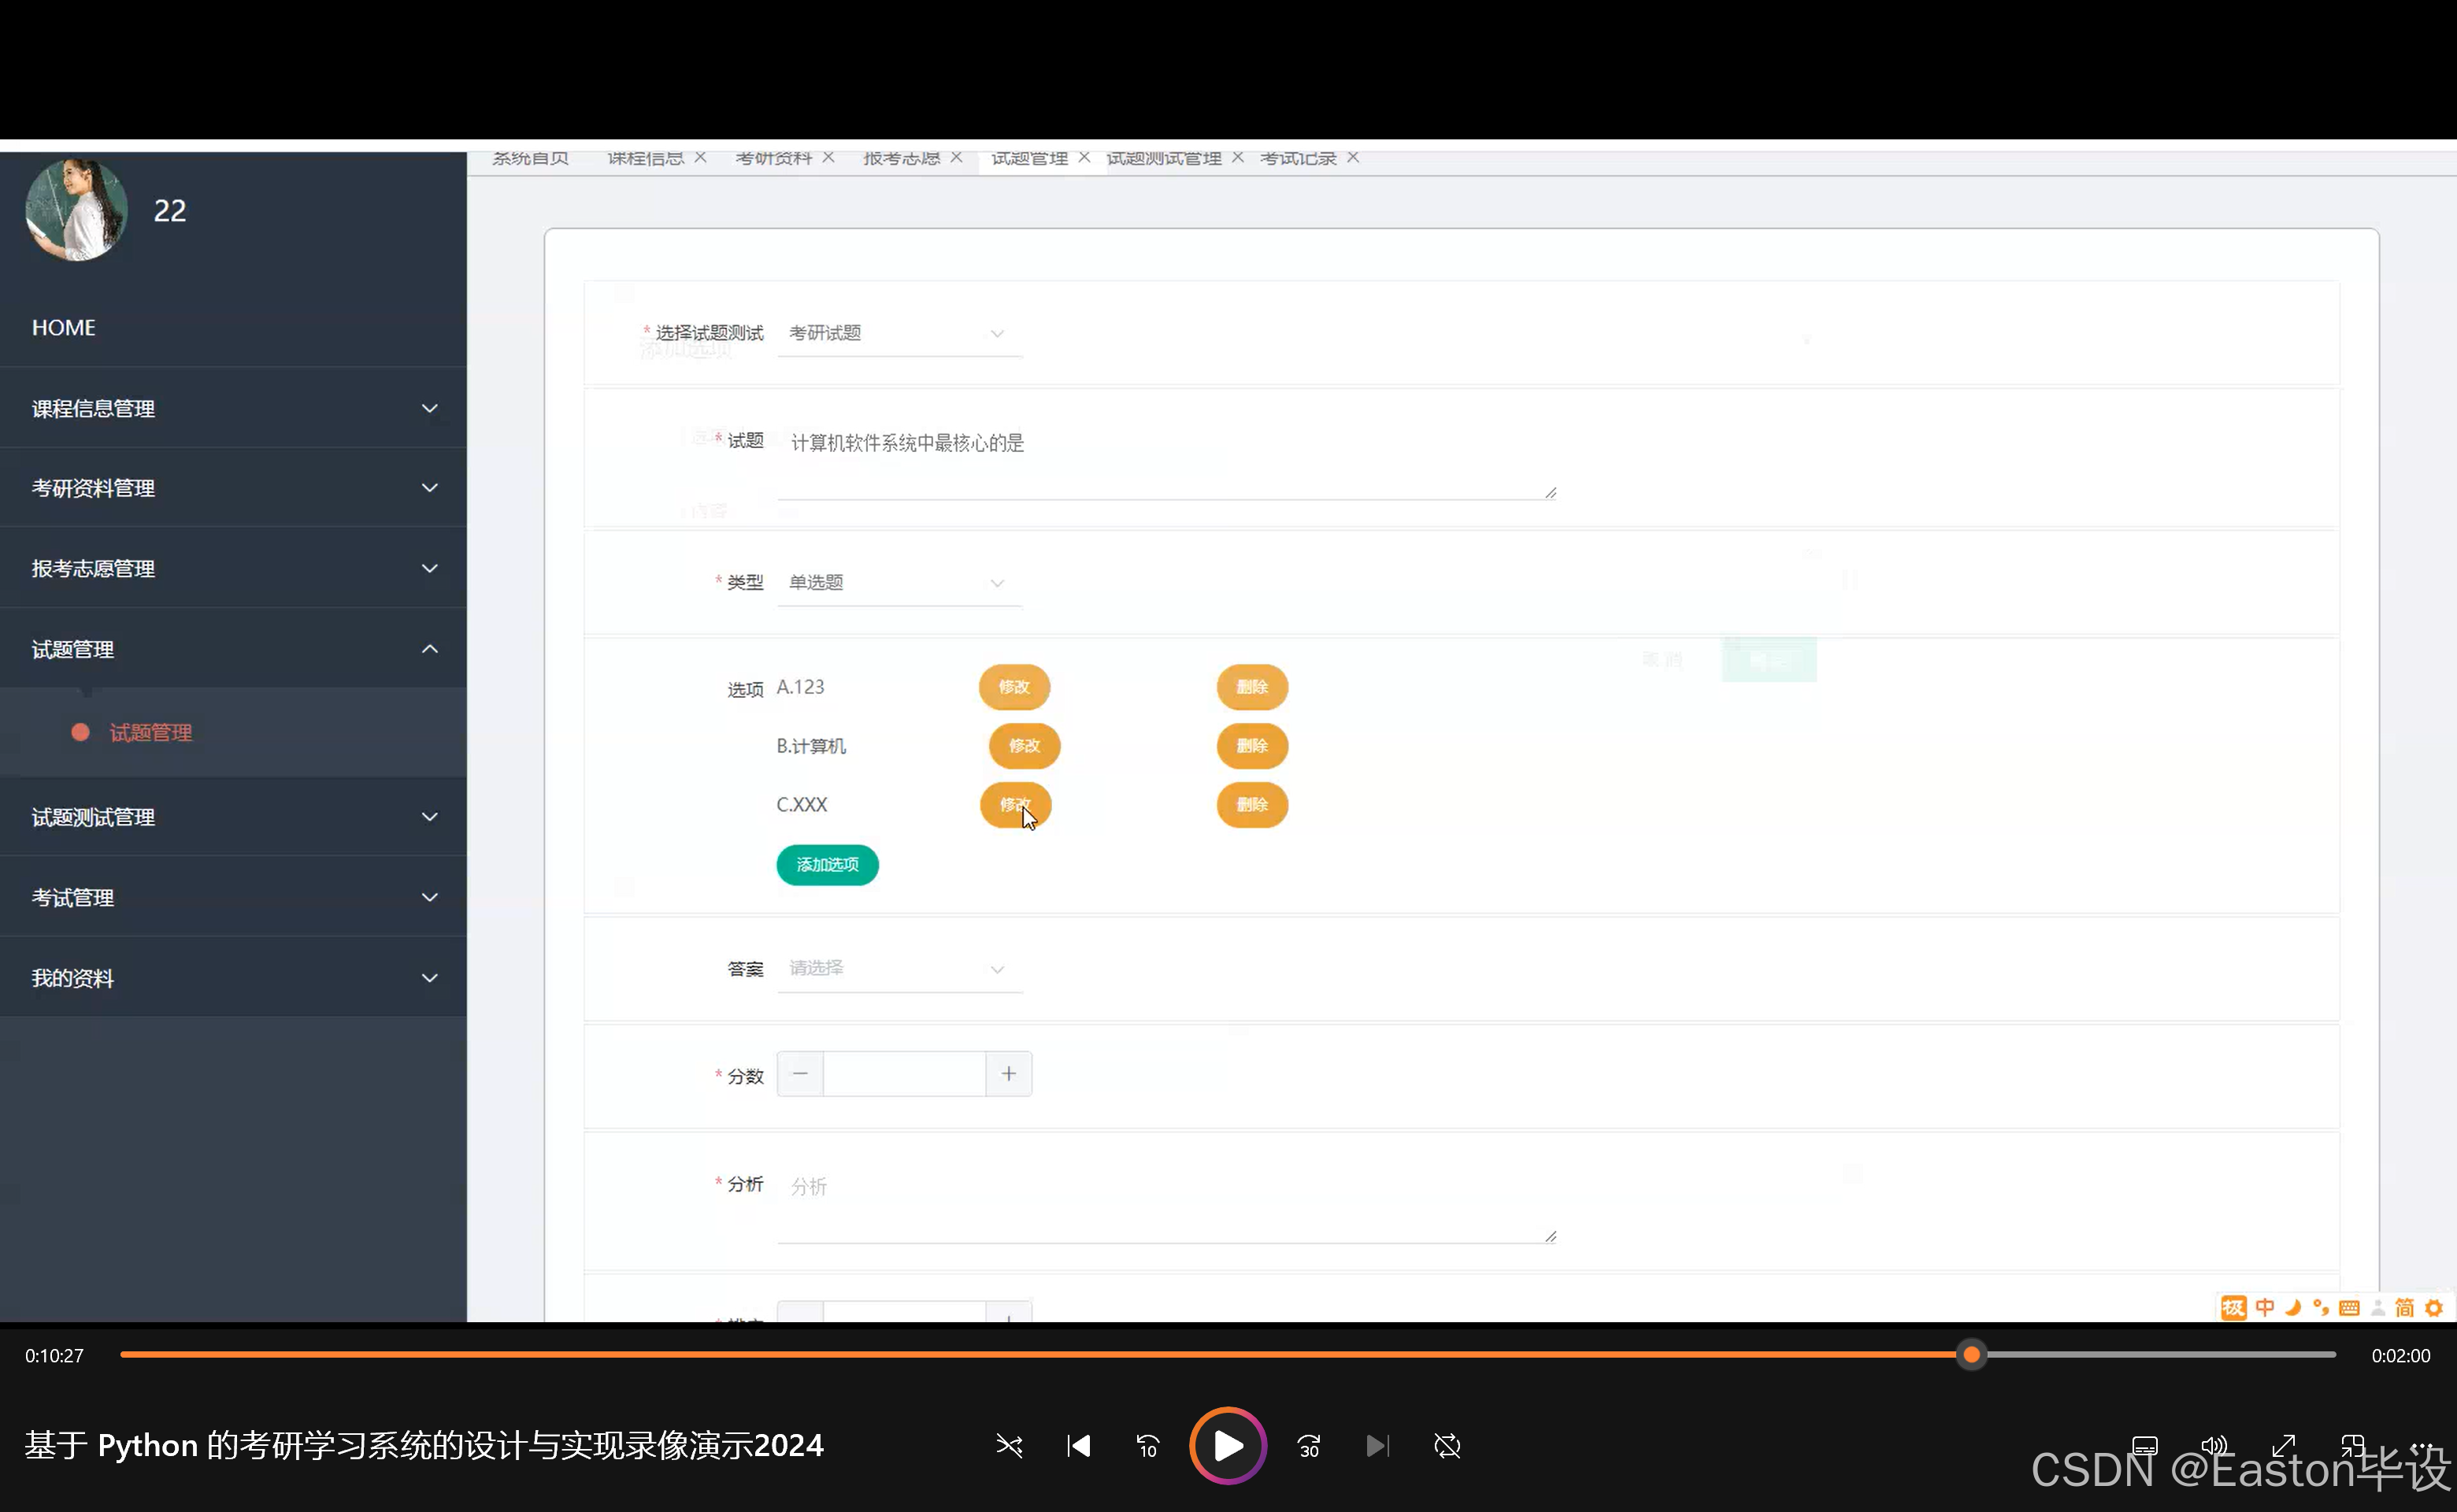Expand 报考志愿管理 sidebar menu
Viewport: 2457px width, 1512px height.
point(233,568)
